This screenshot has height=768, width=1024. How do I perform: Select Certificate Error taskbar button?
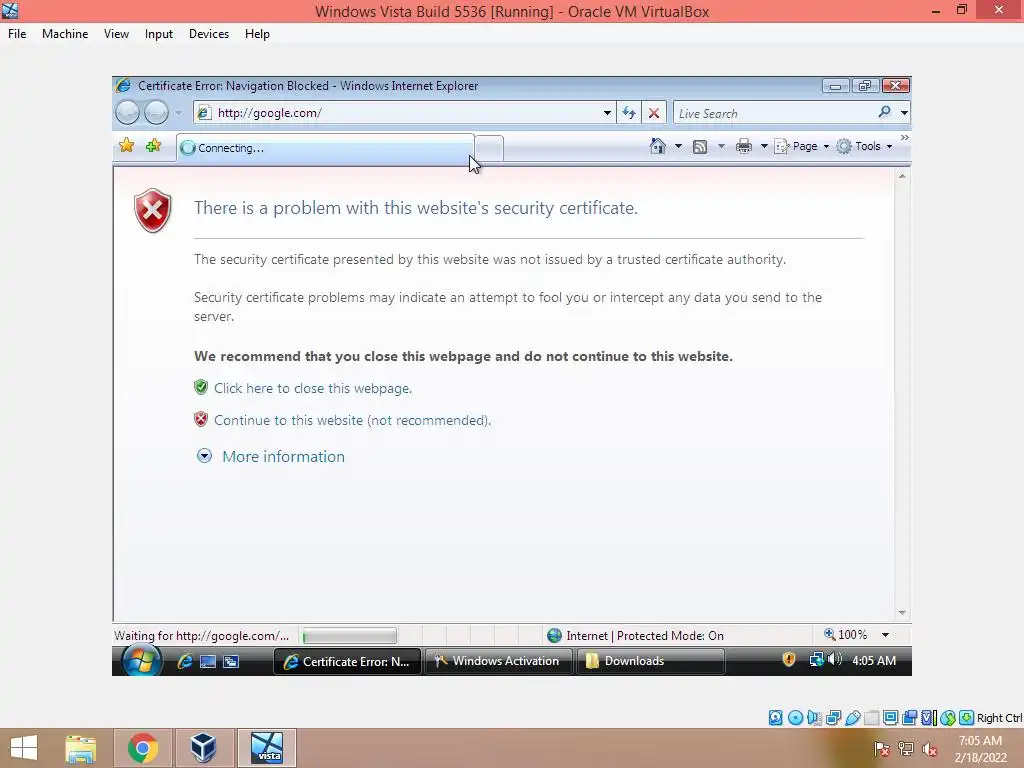point(347,662)
